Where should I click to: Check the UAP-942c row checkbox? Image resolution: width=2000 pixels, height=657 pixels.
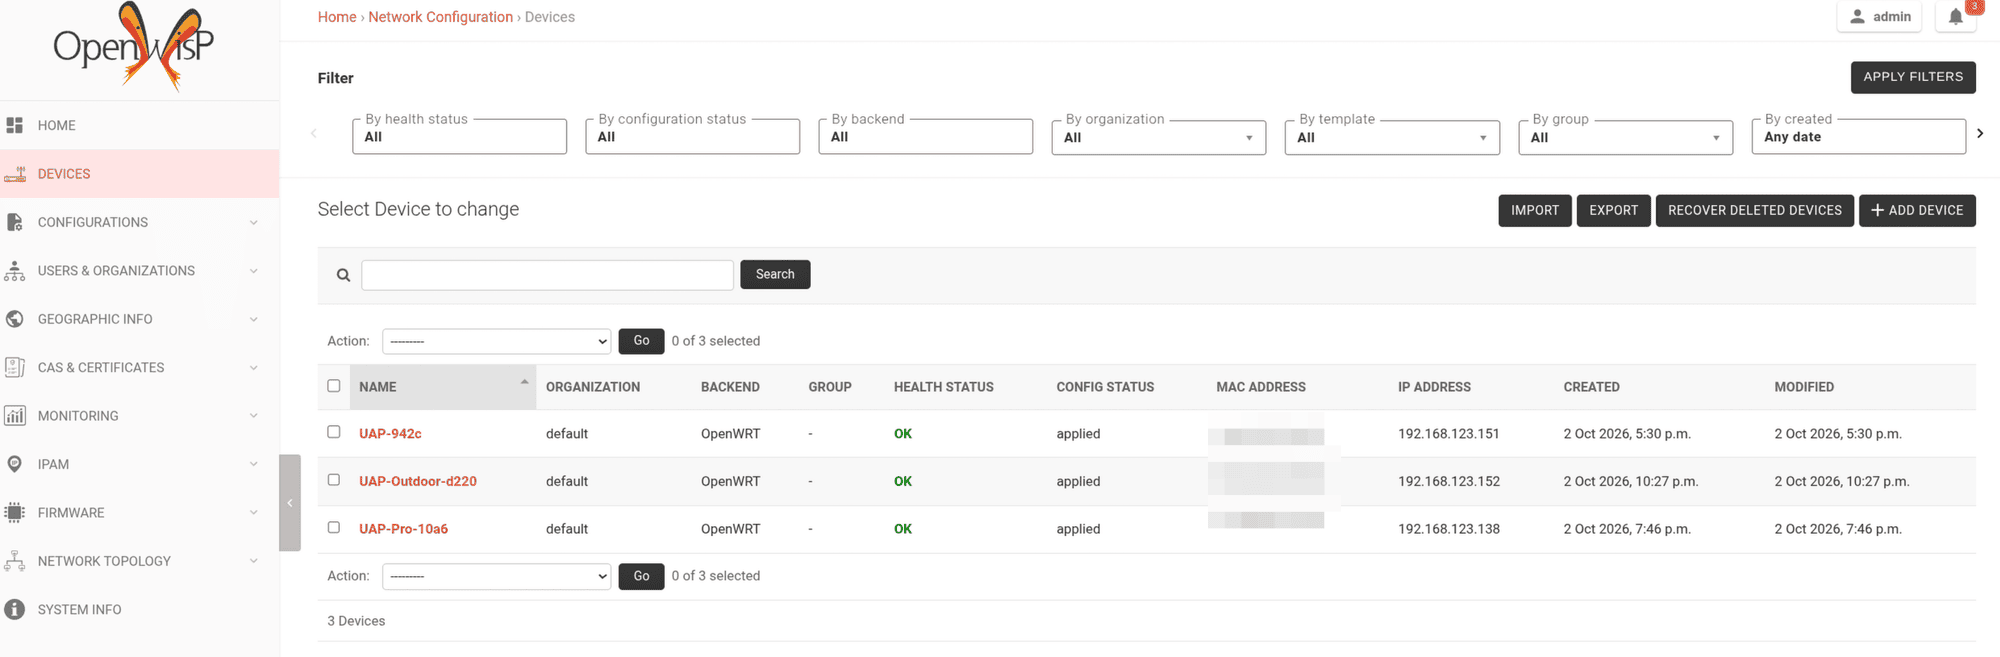pos(334,432)
